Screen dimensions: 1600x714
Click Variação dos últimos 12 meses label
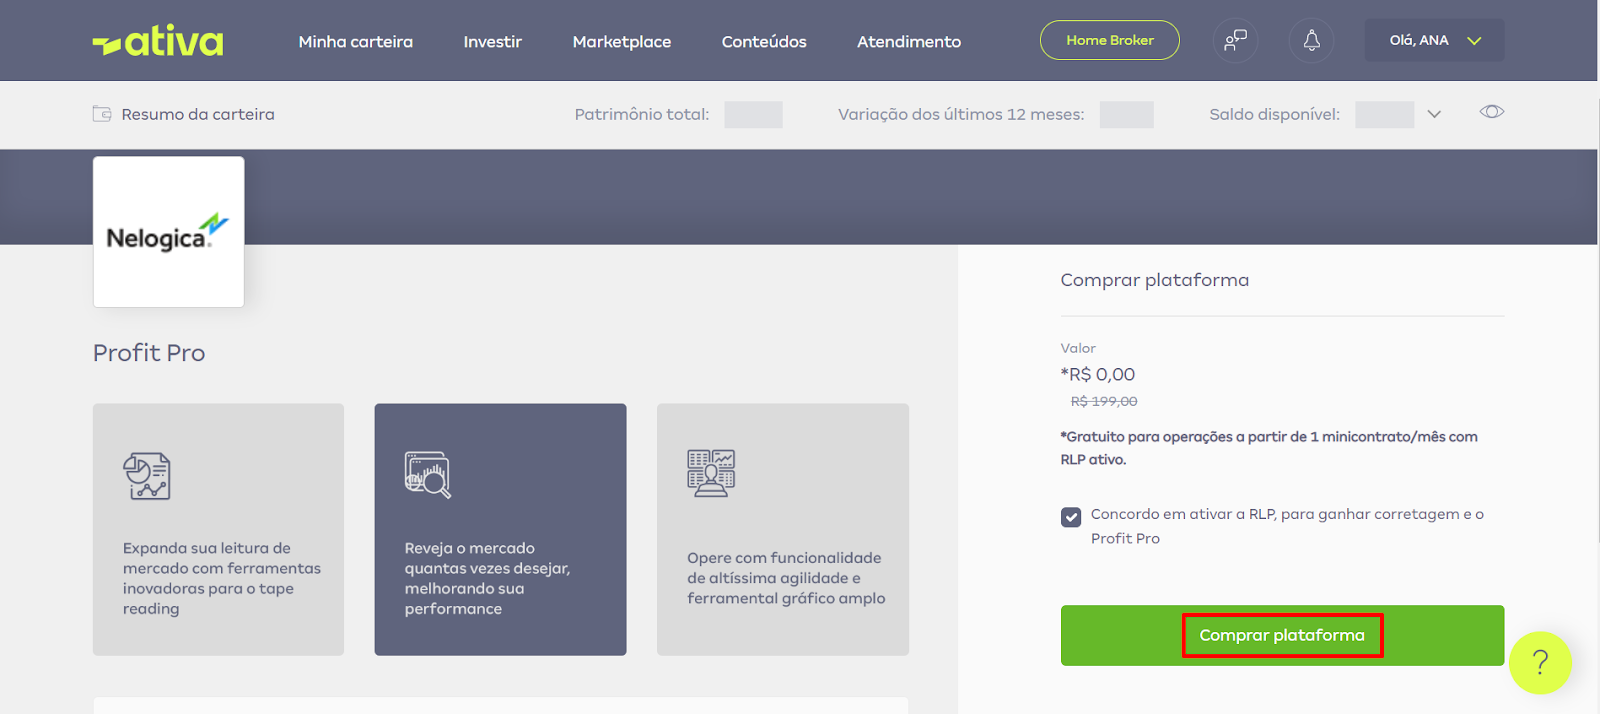[961, 114]
